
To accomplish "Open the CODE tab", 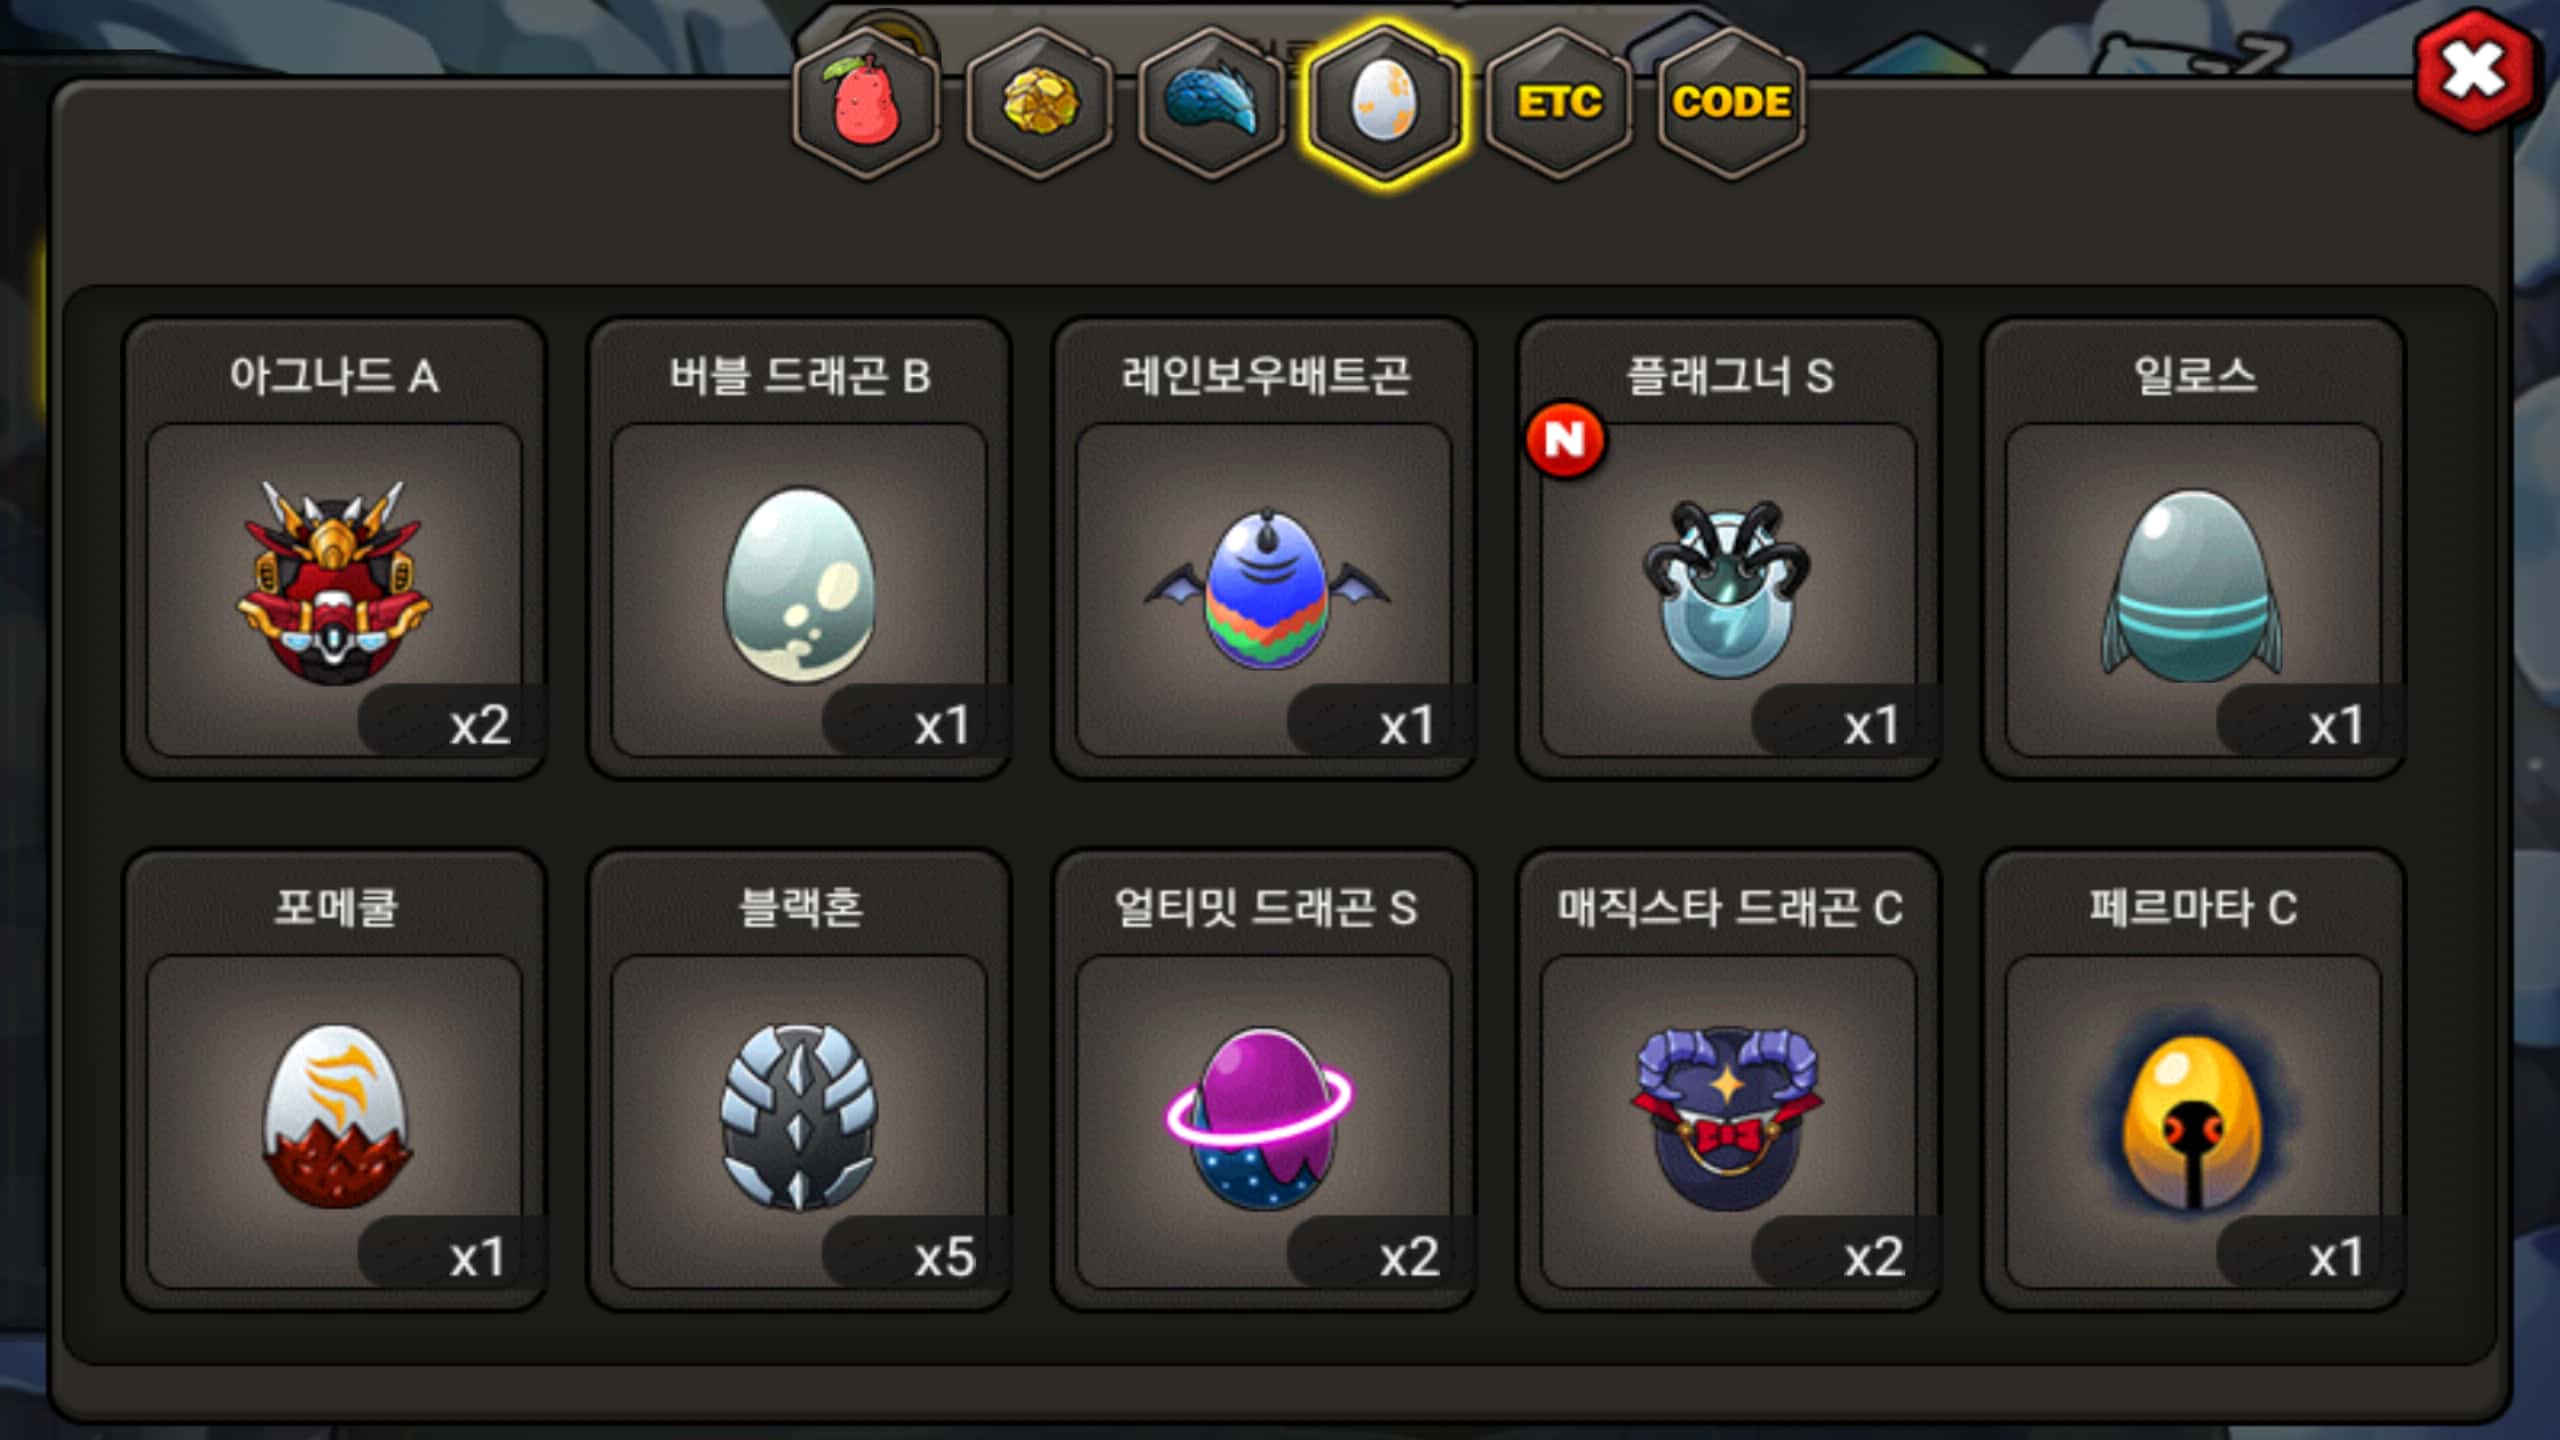I will (x=1731, y=103).
